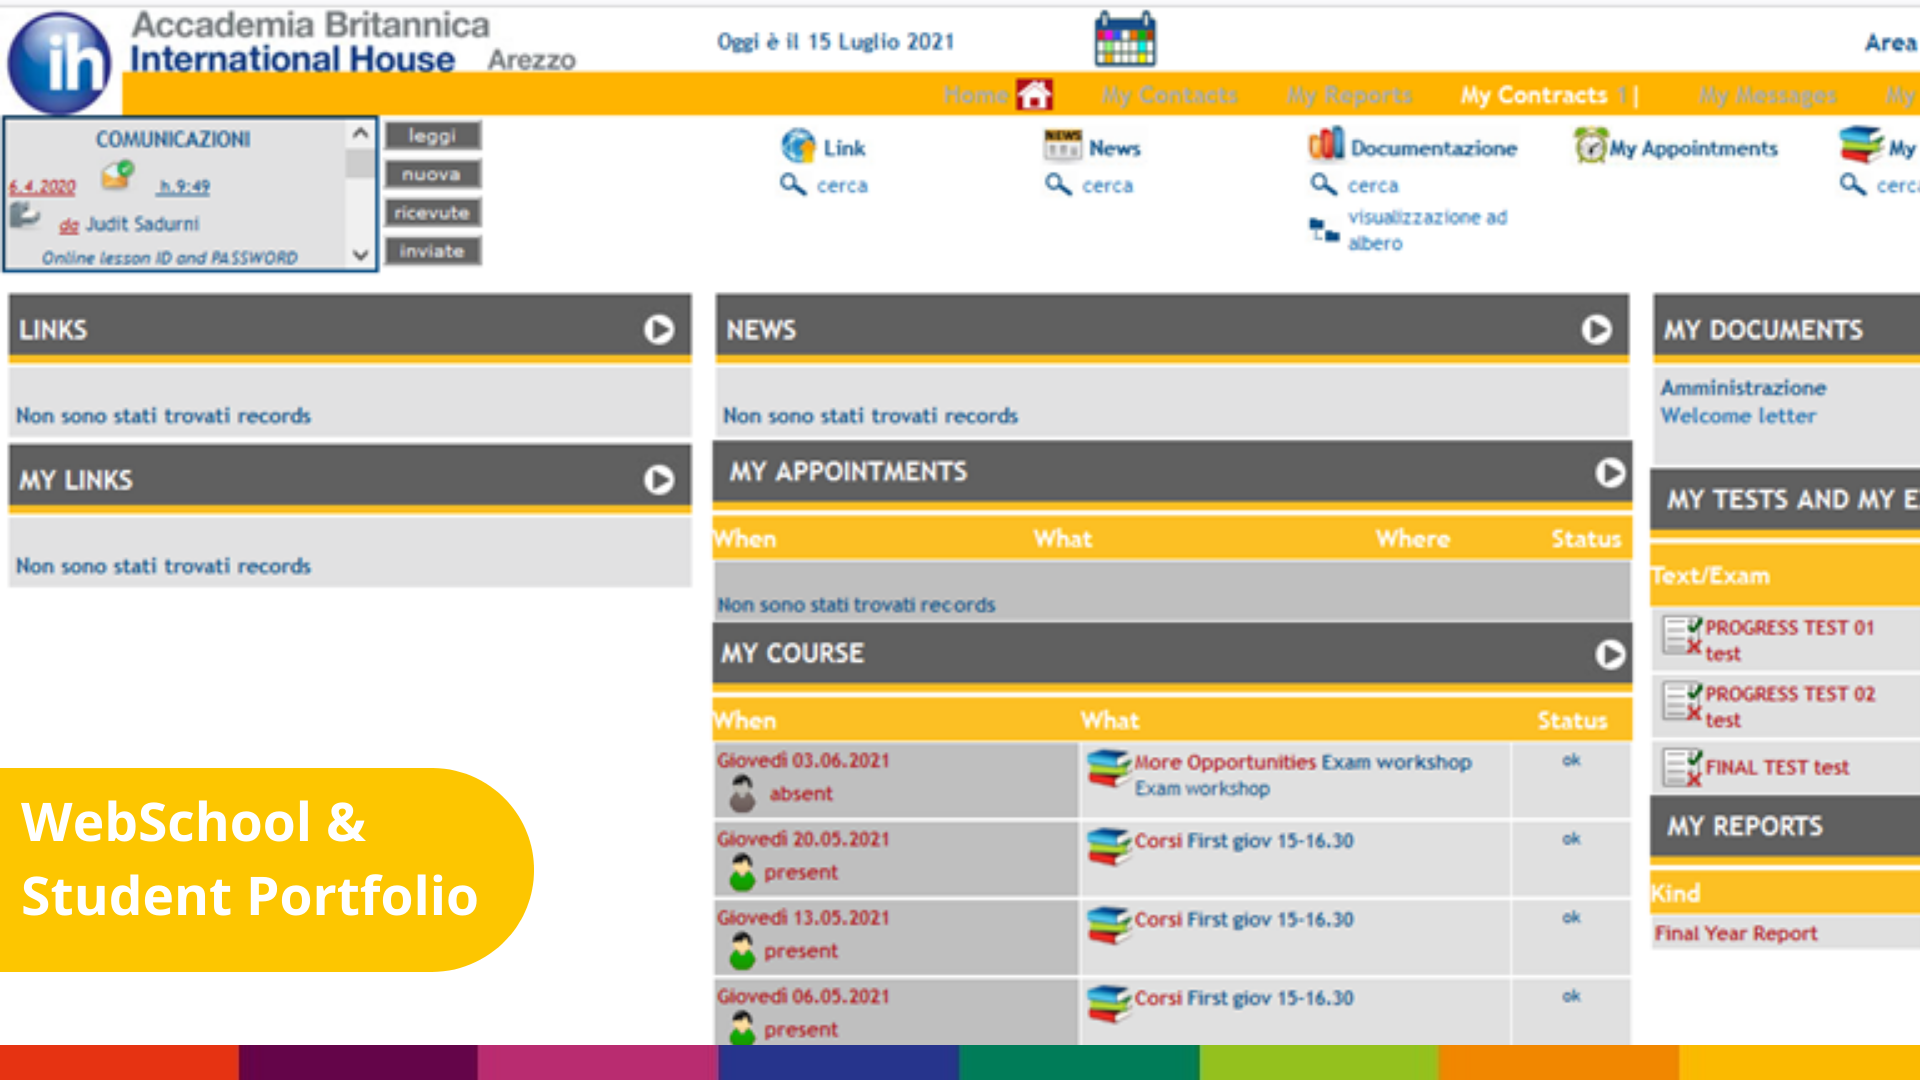Expand the NEWS panel arrow

1596,329
